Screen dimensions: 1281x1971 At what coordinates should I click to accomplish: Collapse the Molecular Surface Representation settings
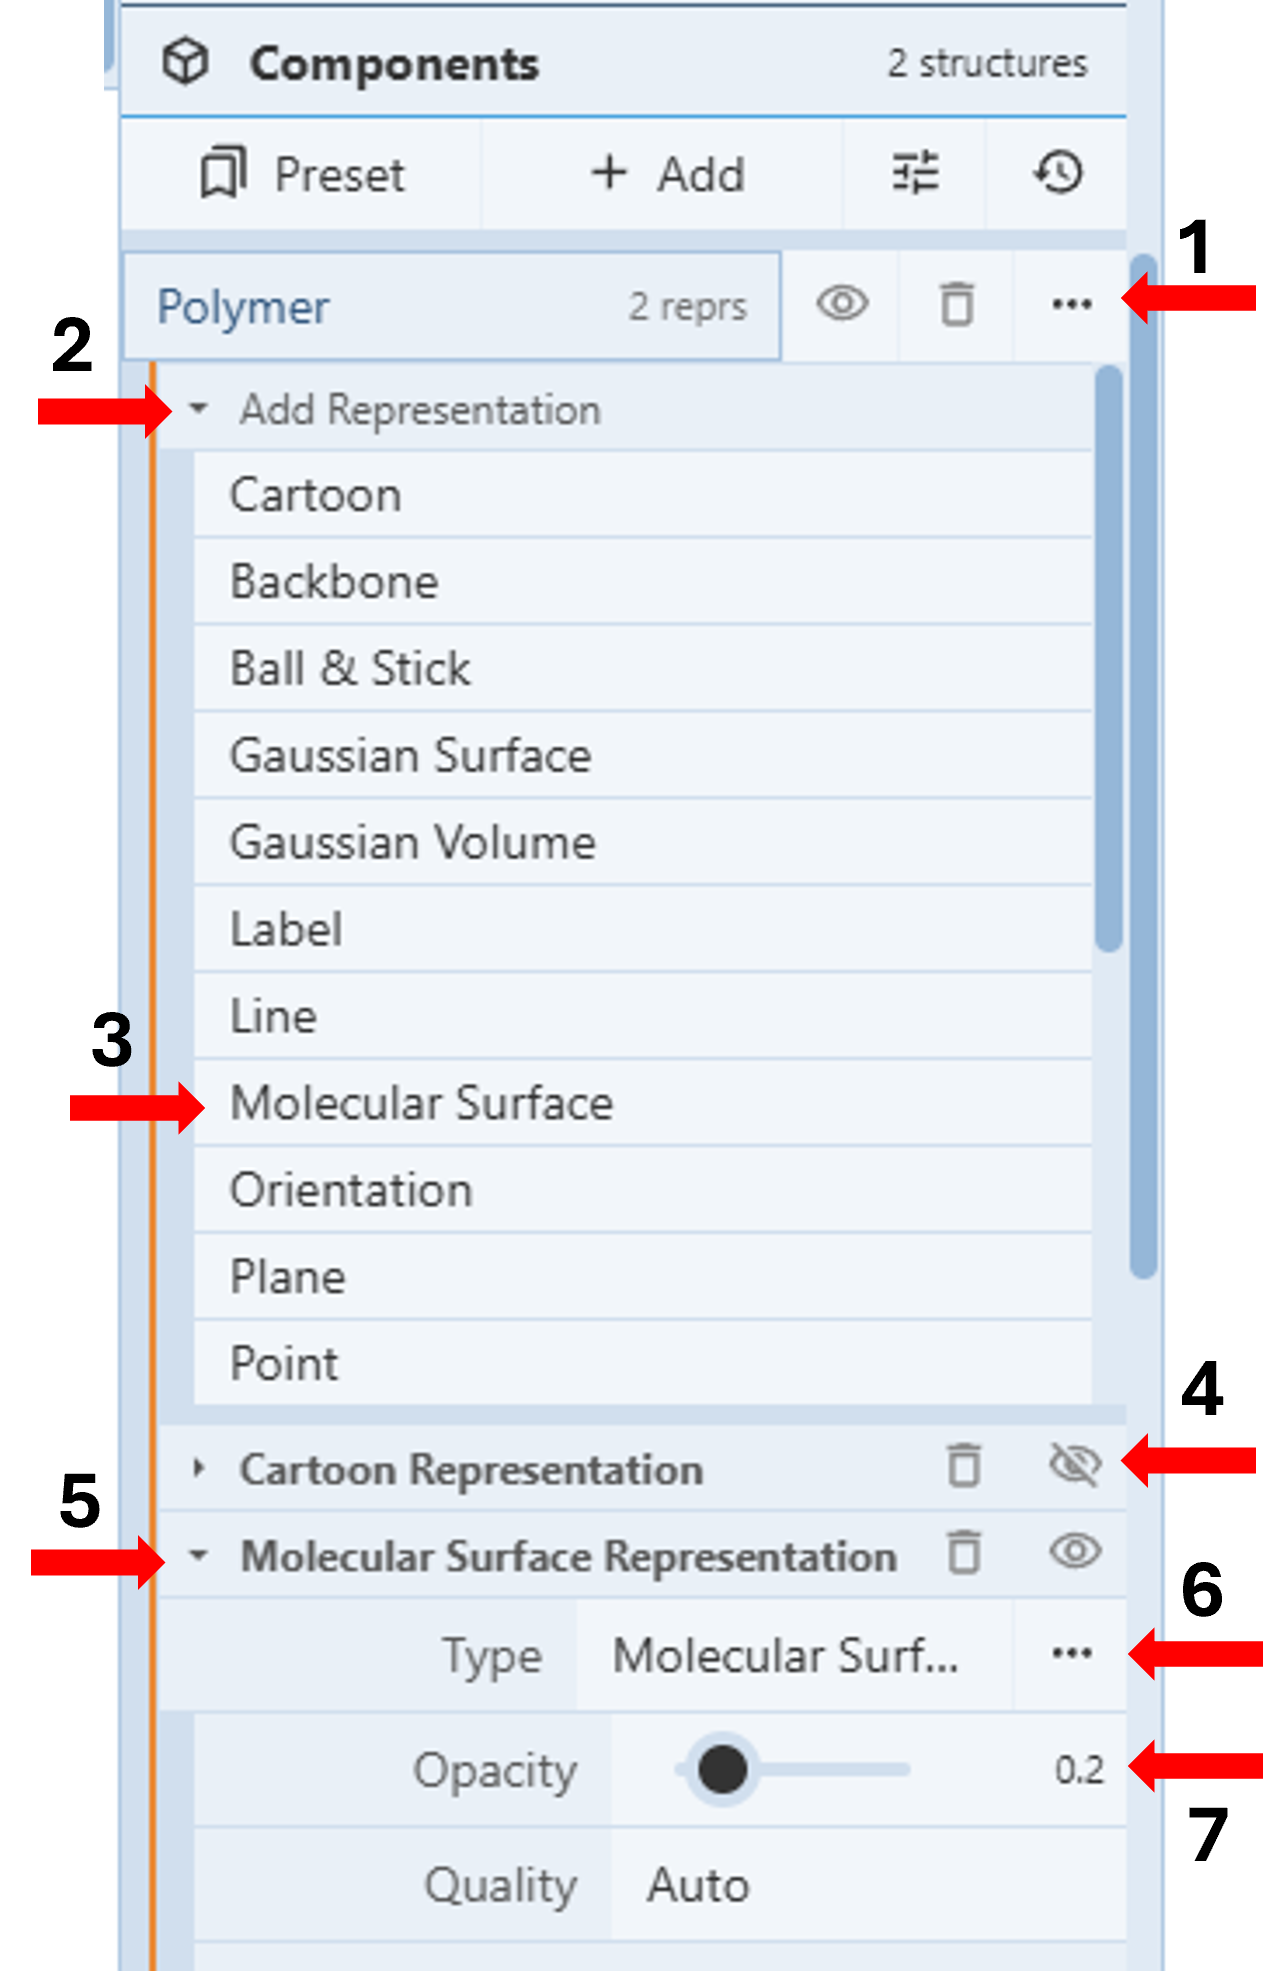point(199,1556)
